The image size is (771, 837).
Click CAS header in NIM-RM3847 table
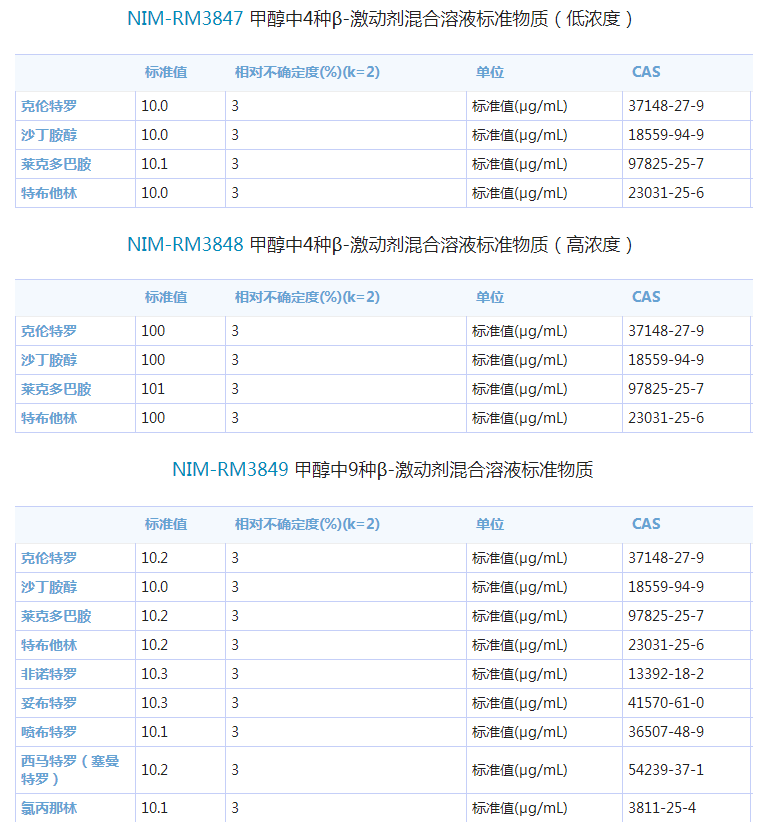pyautogui.click(x=646, y=72)
